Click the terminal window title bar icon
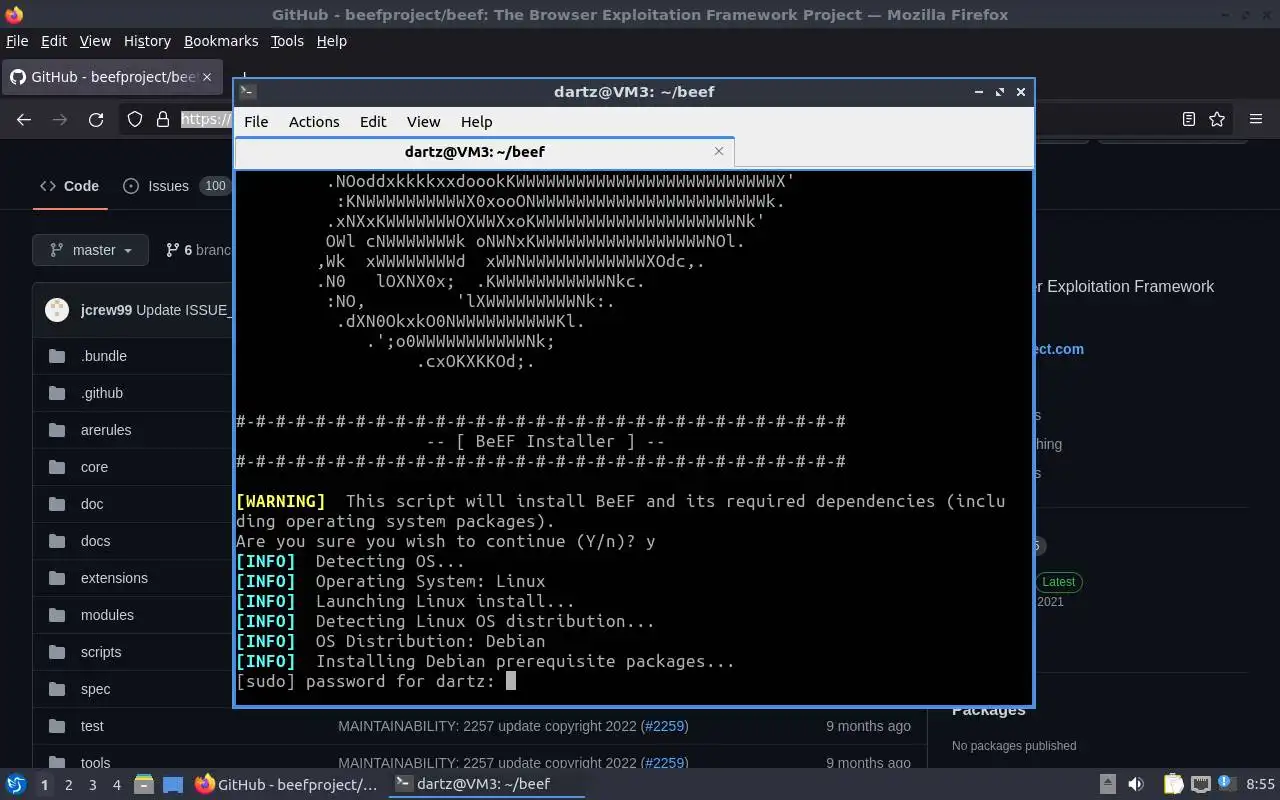The width and height of the screenshot is (1280, 800). pyautogui.click(x=248, y=91)
